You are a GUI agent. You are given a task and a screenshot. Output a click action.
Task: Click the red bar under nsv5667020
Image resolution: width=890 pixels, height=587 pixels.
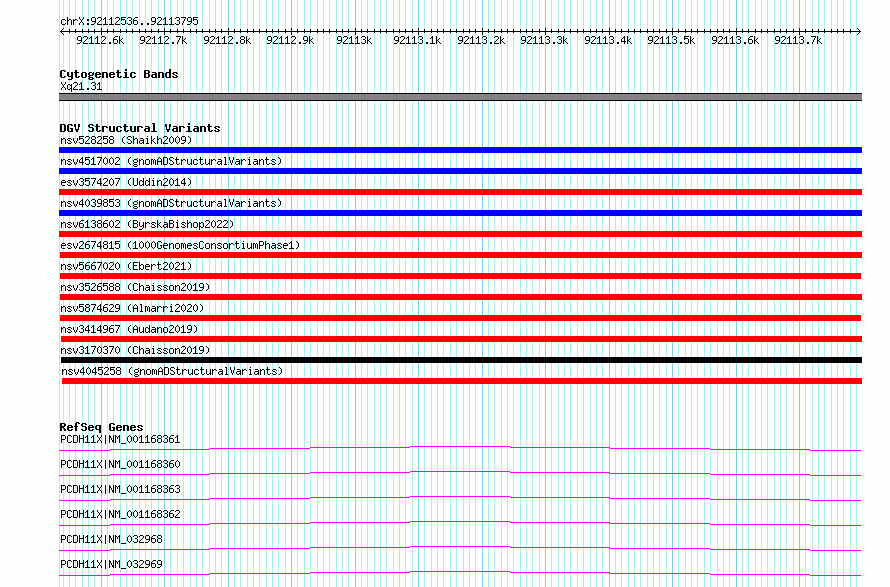coord(460,276)
